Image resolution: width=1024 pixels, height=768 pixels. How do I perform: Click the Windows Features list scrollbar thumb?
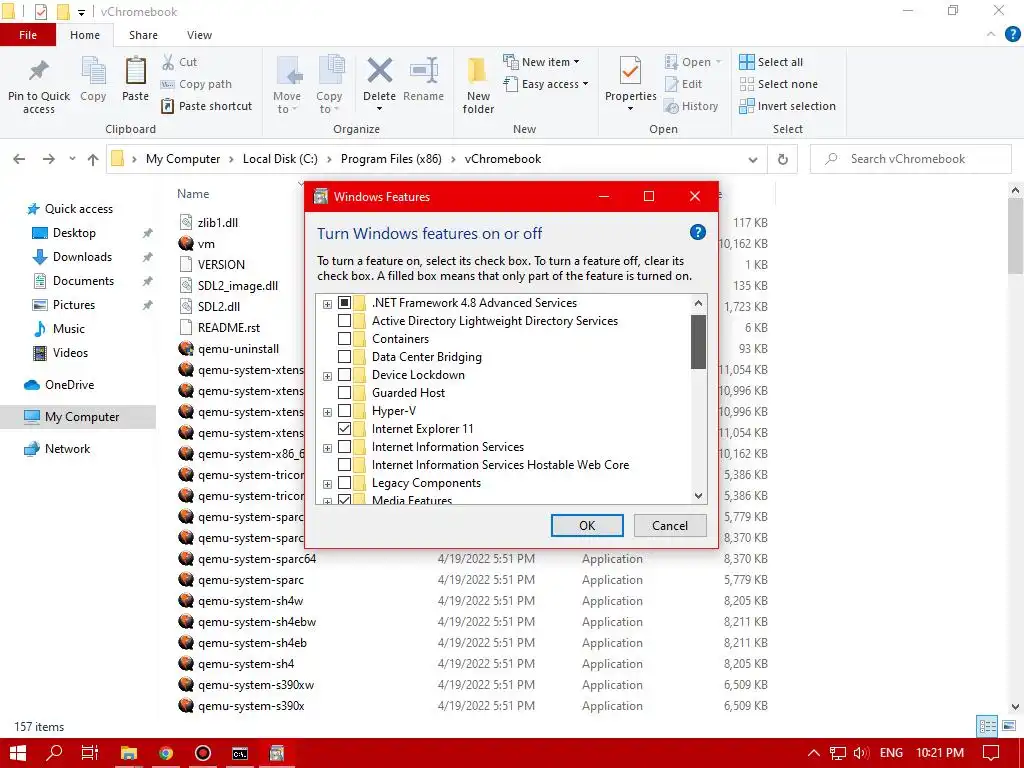click(x=698, y=342)
